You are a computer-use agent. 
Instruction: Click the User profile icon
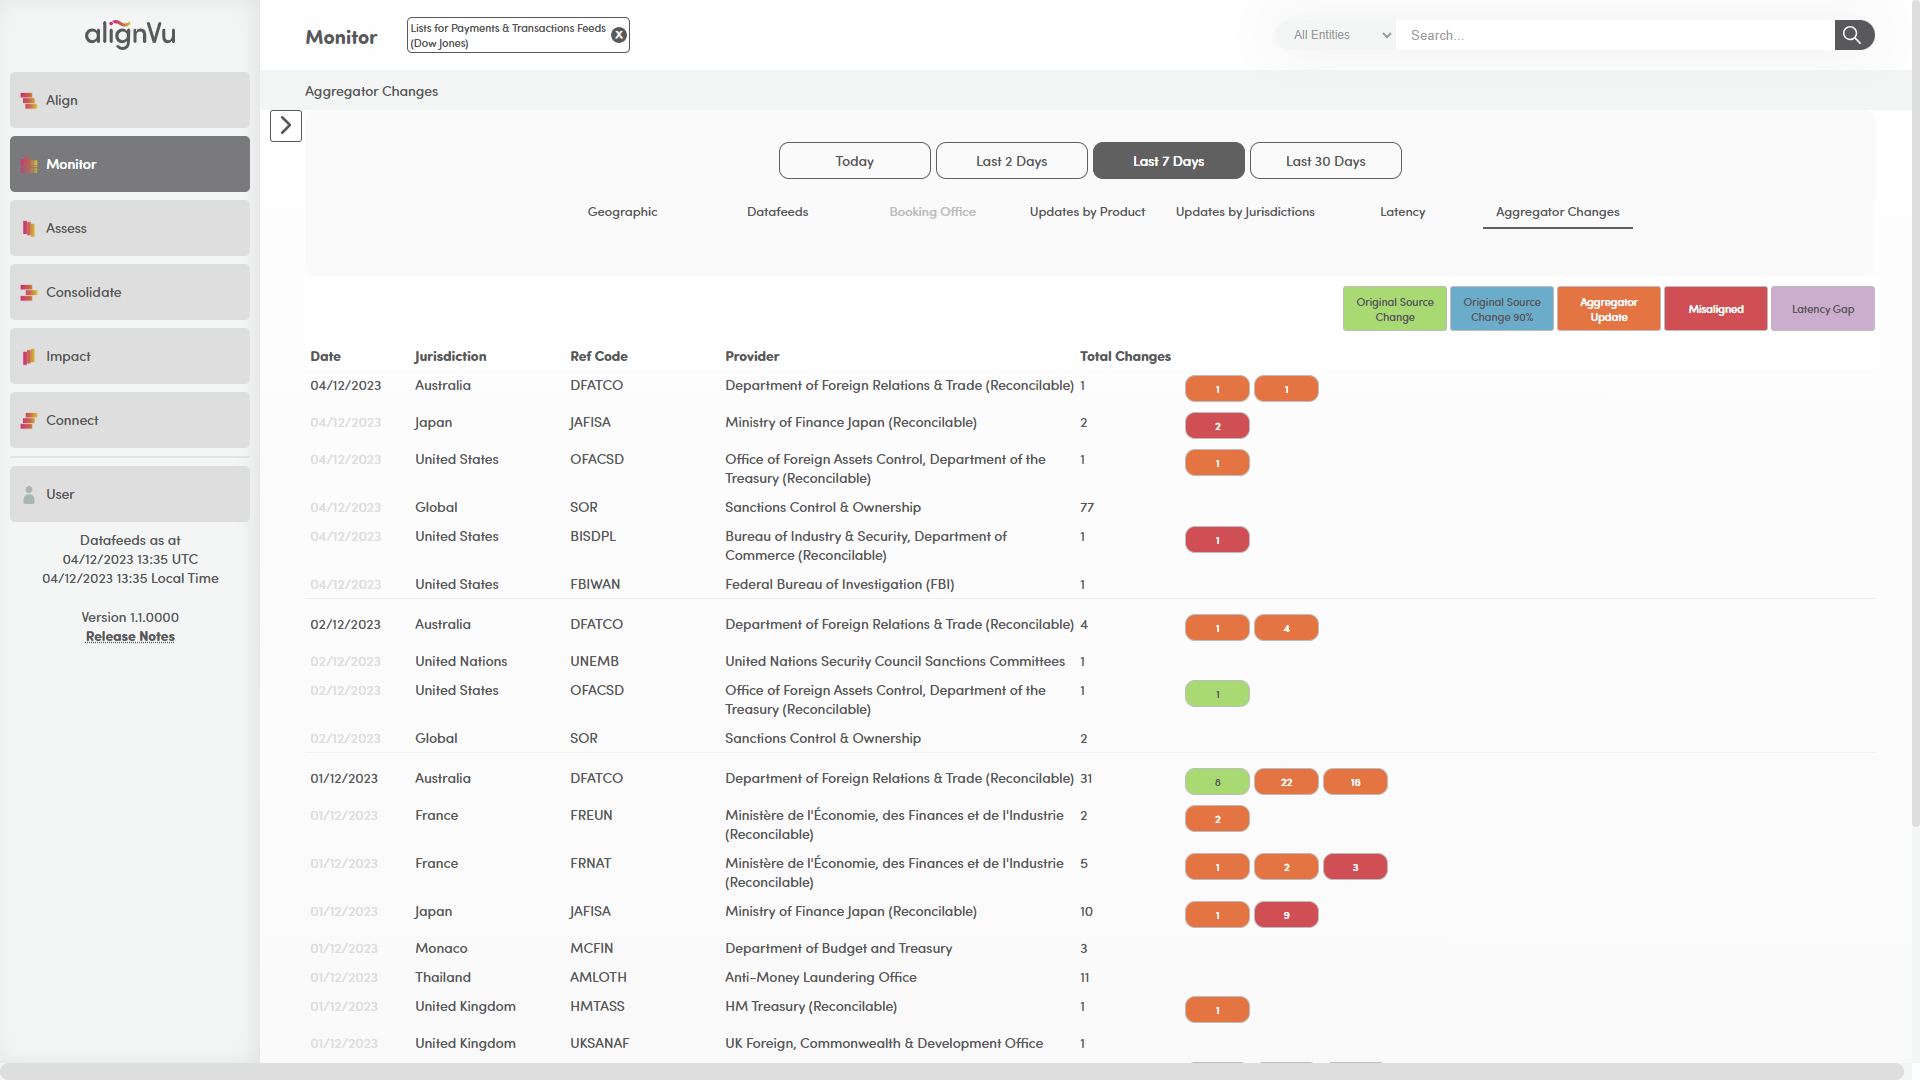(29, 494)
